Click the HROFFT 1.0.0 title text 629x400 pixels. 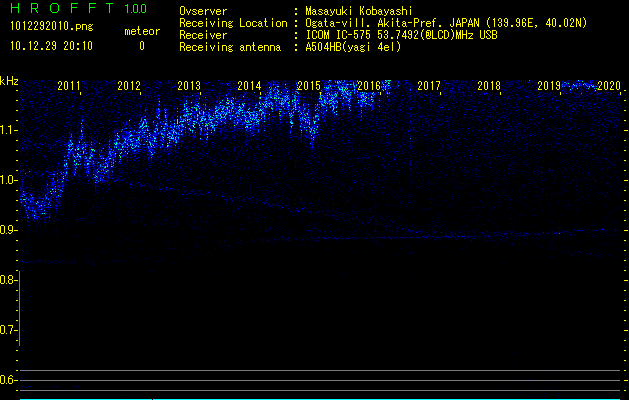(78, 8)
